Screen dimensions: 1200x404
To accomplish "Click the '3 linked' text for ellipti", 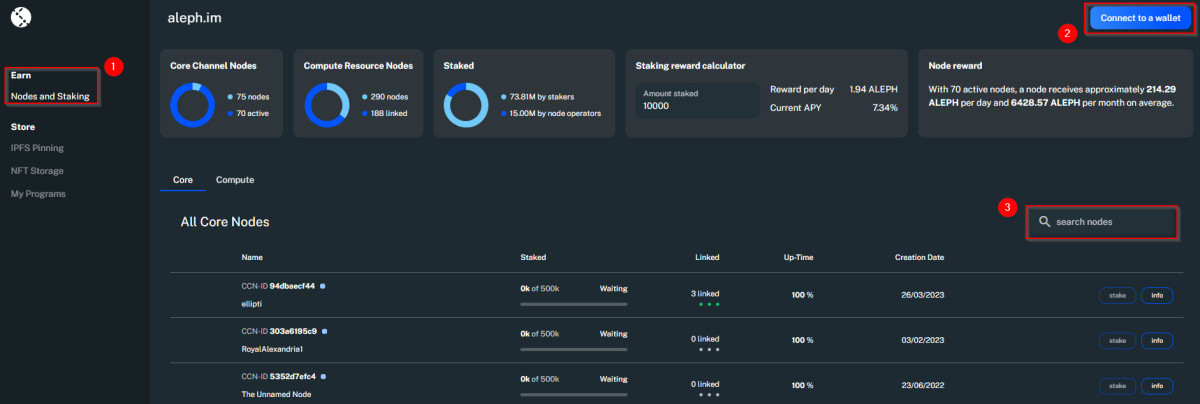I will [x=705, y=293].
